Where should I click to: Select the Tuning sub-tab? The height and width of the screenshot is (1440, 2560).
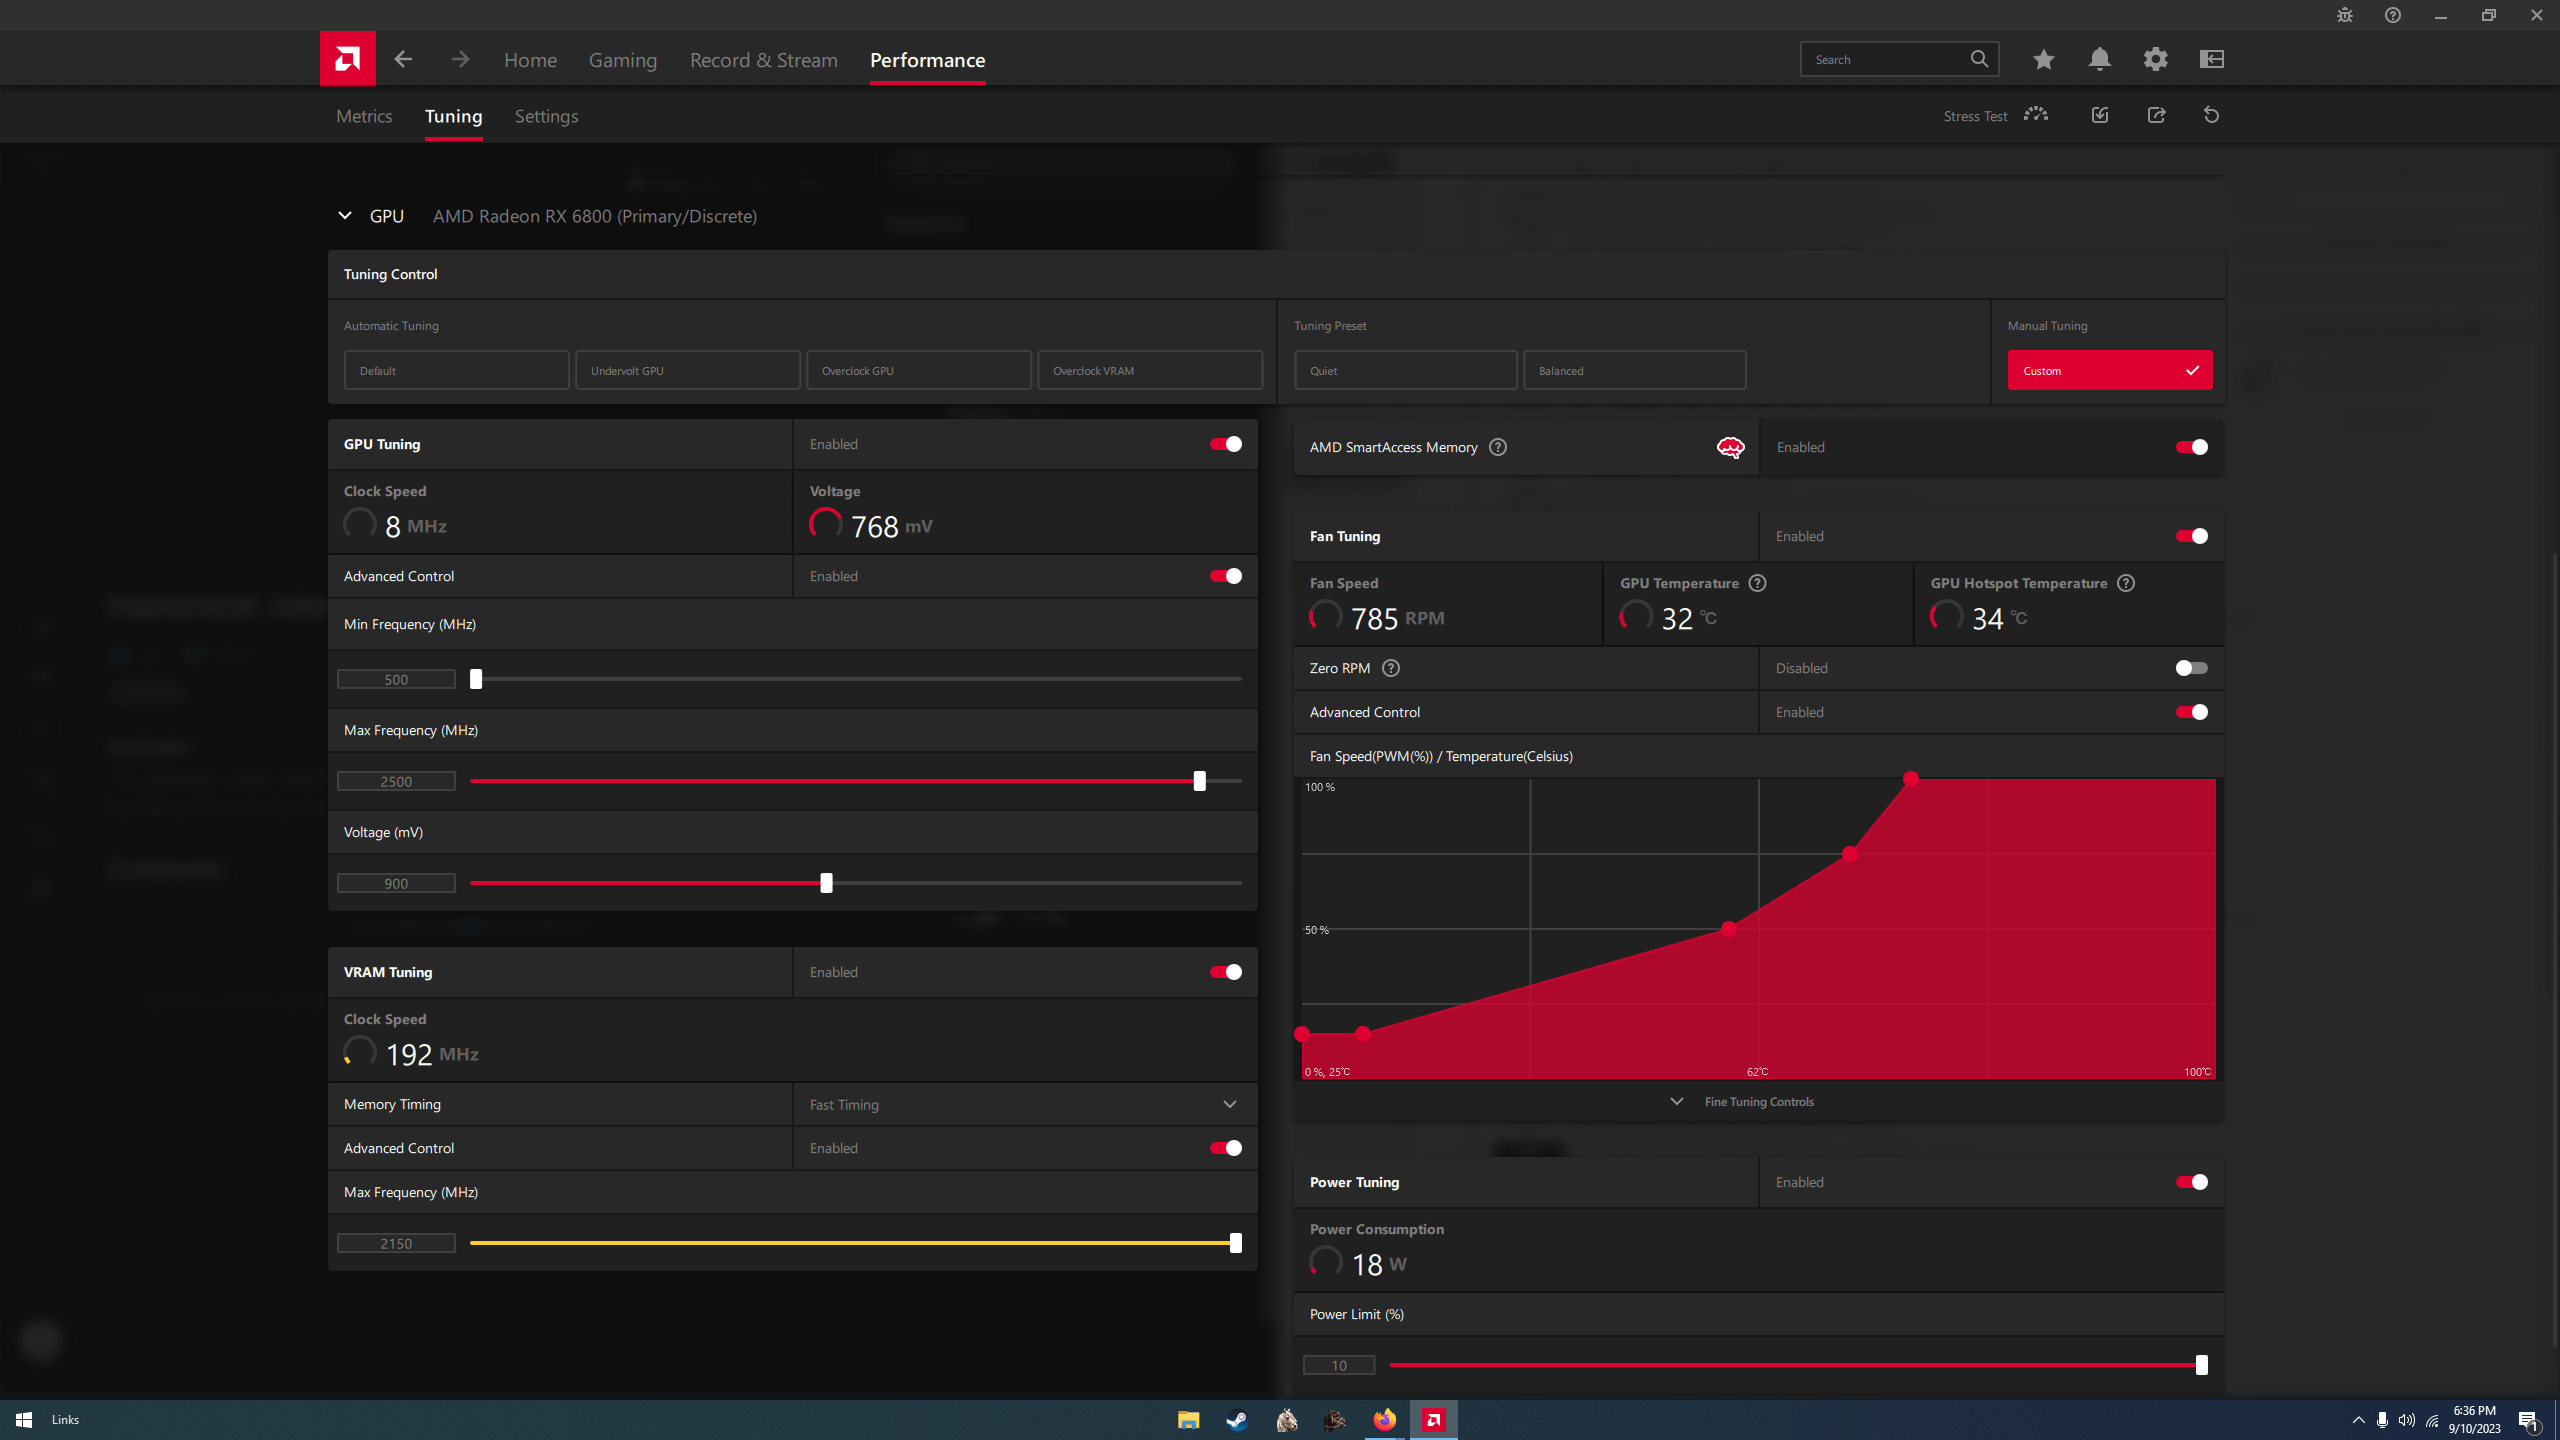[x=453, y=116]
